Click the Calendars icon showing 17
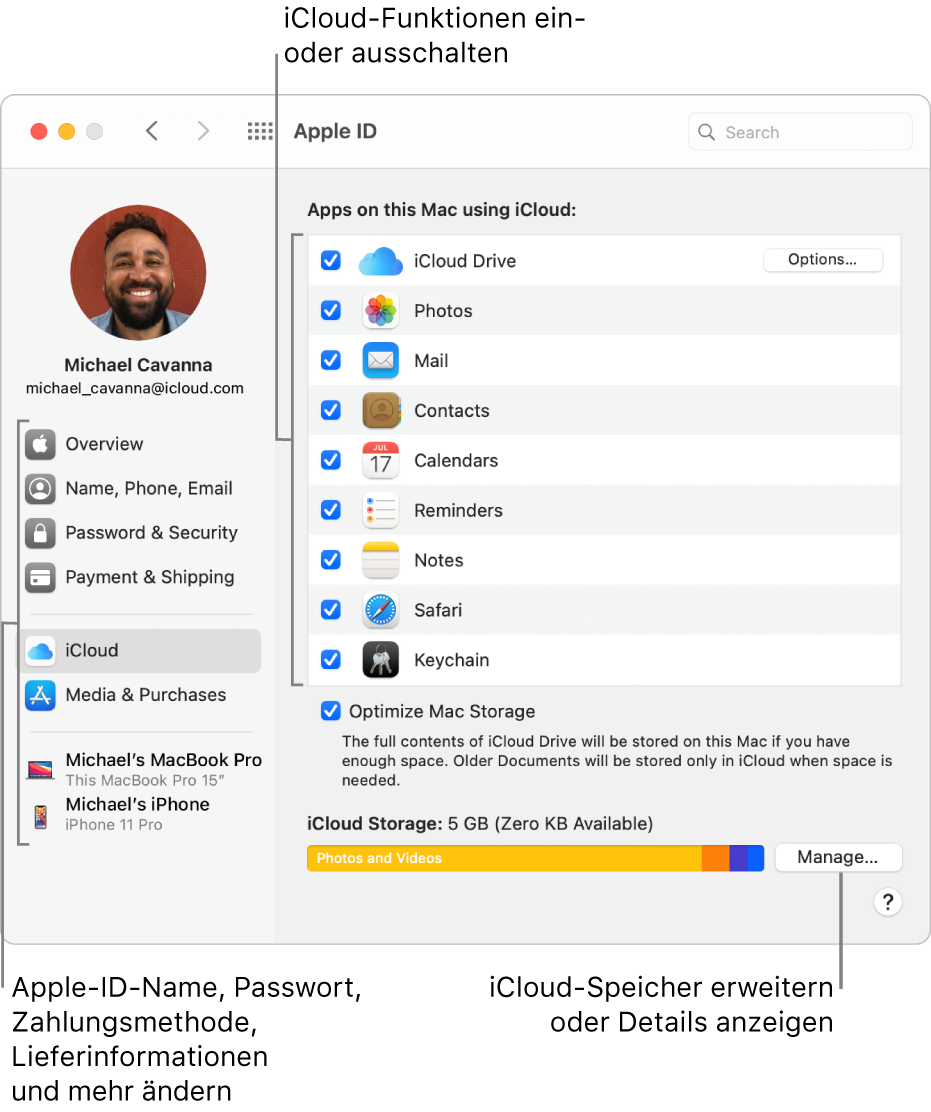 [381, 460]
